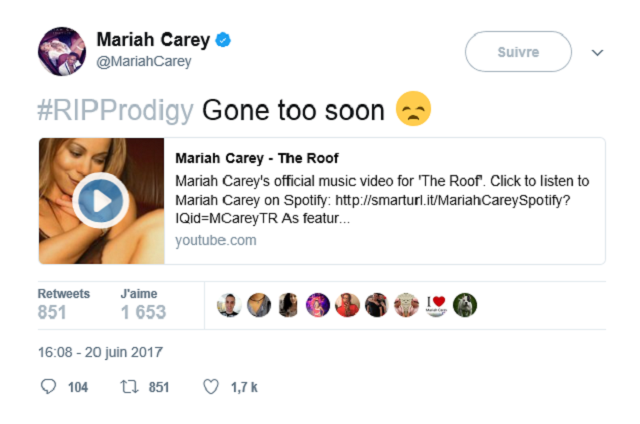Open the I heart Mariah Carey avatar
This screenshot has width=640, height=424.
click(x=436, y=305)
